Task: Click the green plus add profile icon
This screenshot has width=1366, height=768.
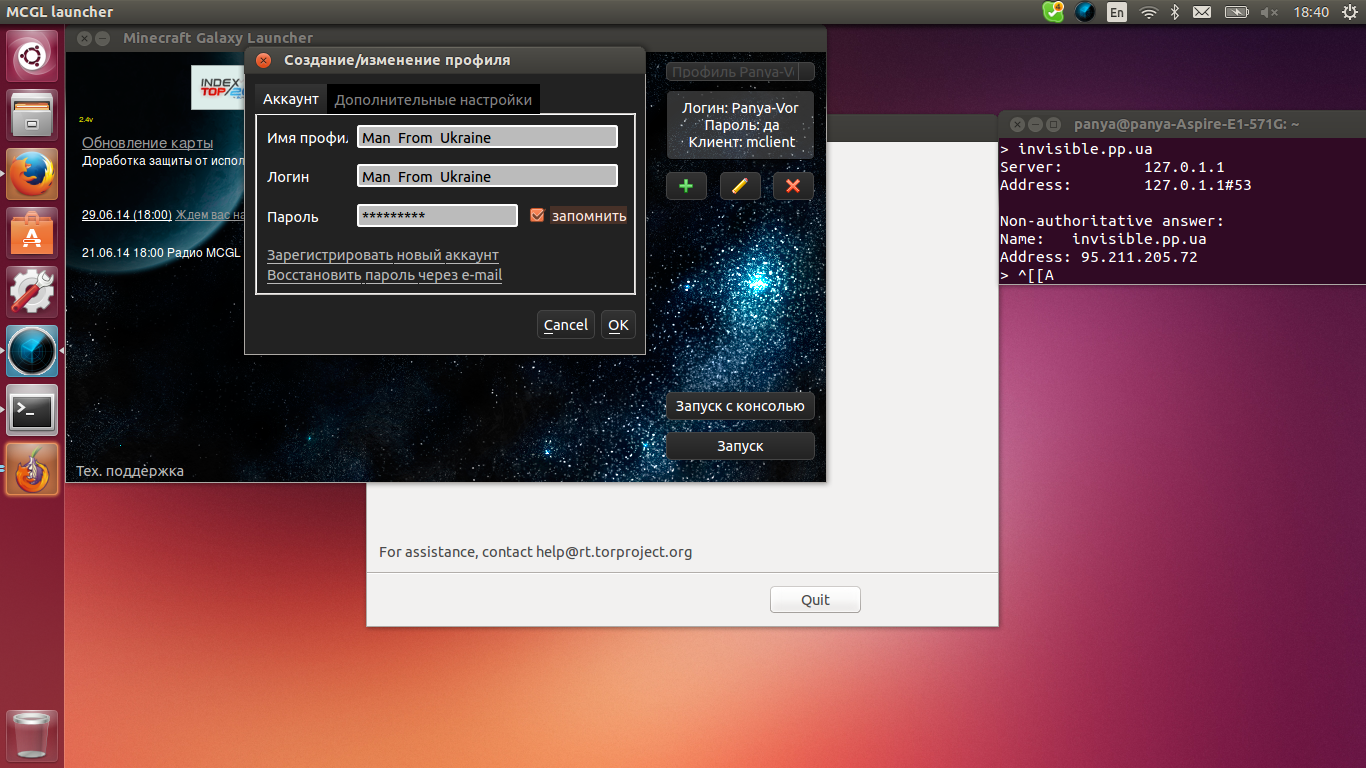Action: tap(686, 186)
